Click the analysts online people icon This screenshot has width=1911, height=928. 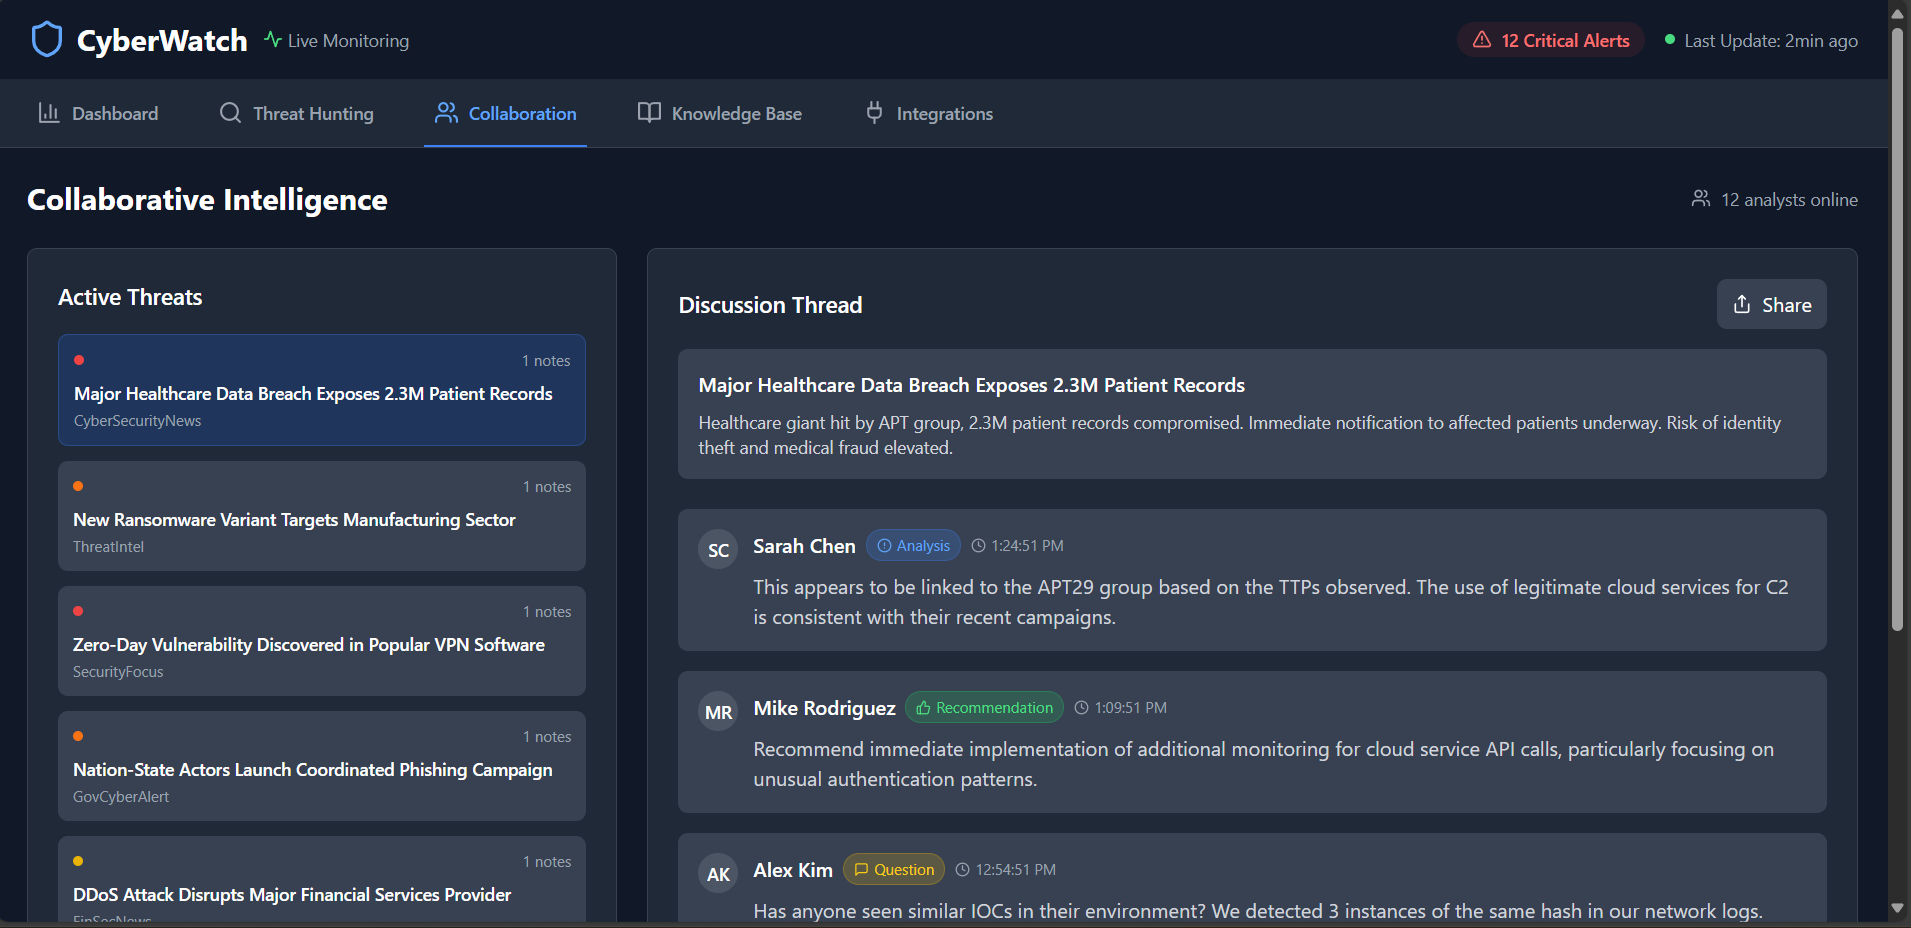point(1701,199)
